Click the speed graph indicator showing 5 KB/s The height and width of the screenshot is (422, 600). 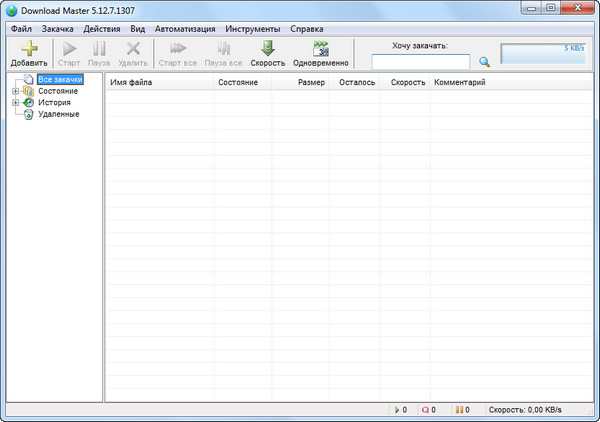click(544, 54)
